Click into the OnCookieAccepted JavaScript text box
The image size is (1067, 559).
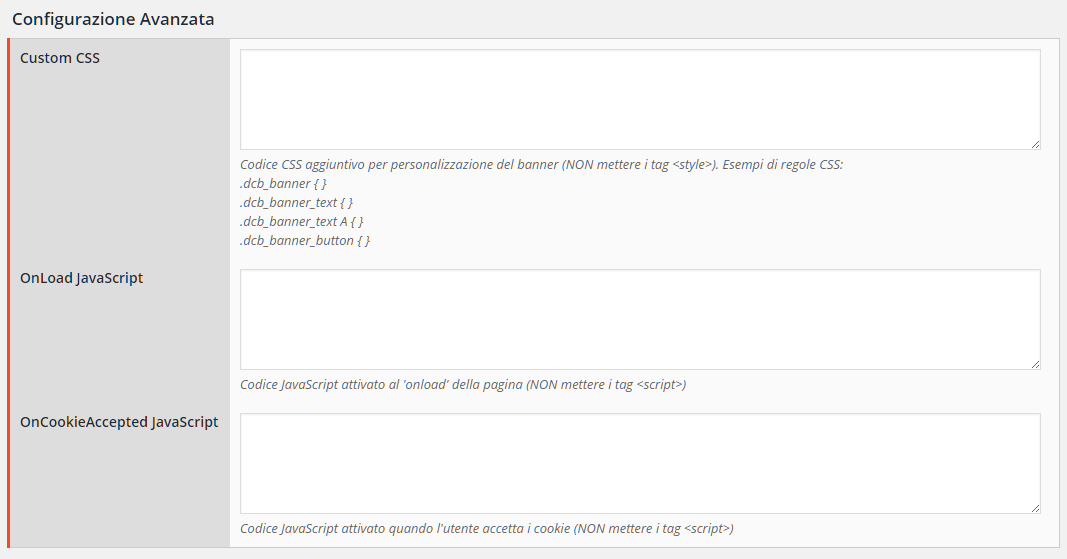[640, 463]
